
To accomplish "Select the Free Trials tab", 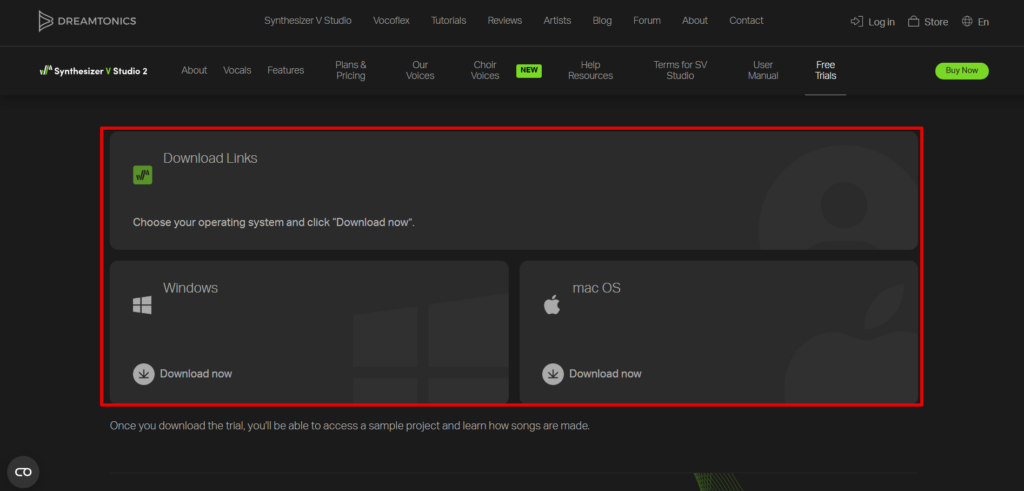I will [825, 71].
